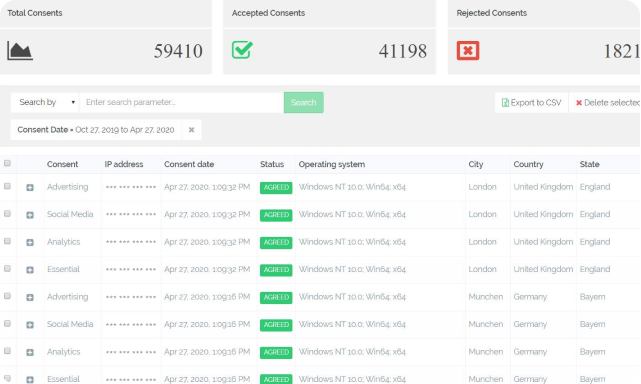Screen dimensions: 641x384
Task: Click Social Media text in the Munchen row
Action: click(70, 324)
